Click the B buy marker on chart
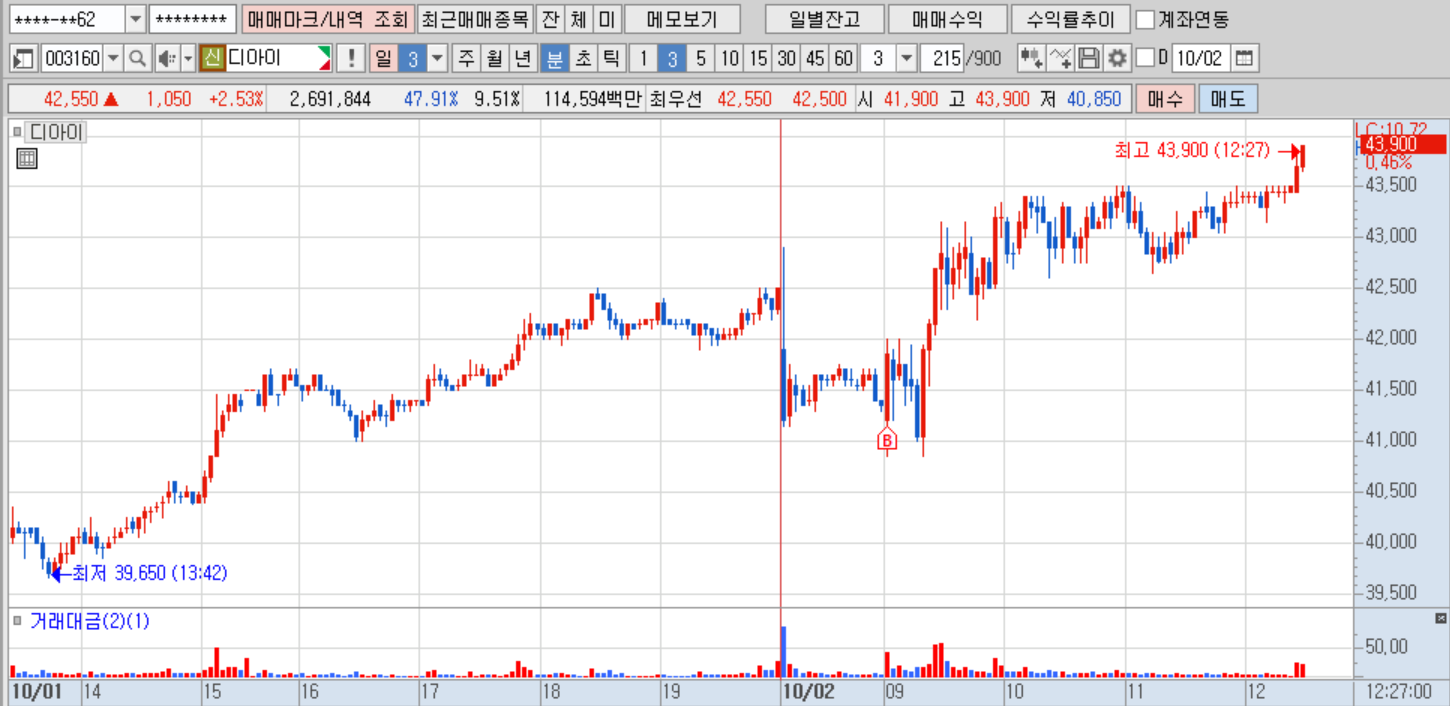 (x=887, y=439)
